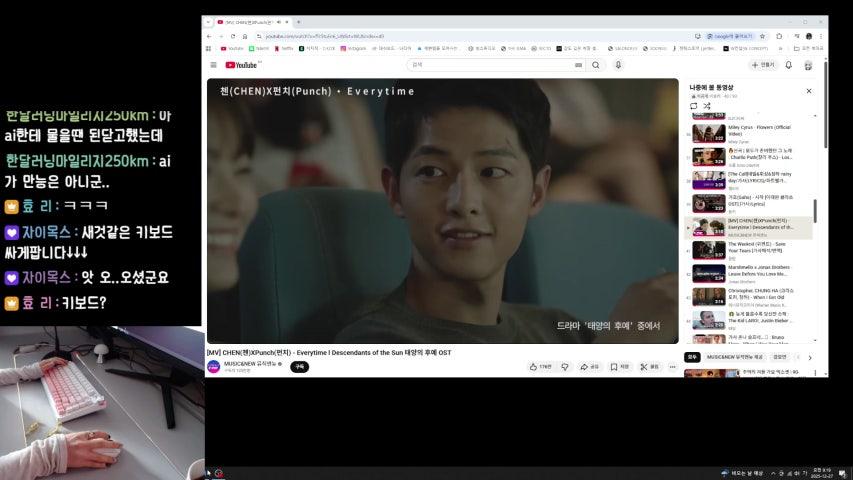Open the Create (만들기) button
This screenshot has height=480, width=853.
pos(763,65)
